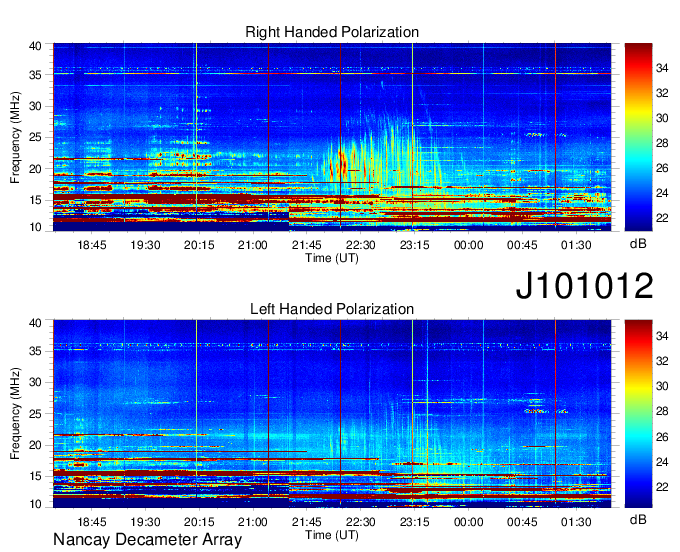Click the 22:30 tick under Left Handed plot

coord(360,522)
